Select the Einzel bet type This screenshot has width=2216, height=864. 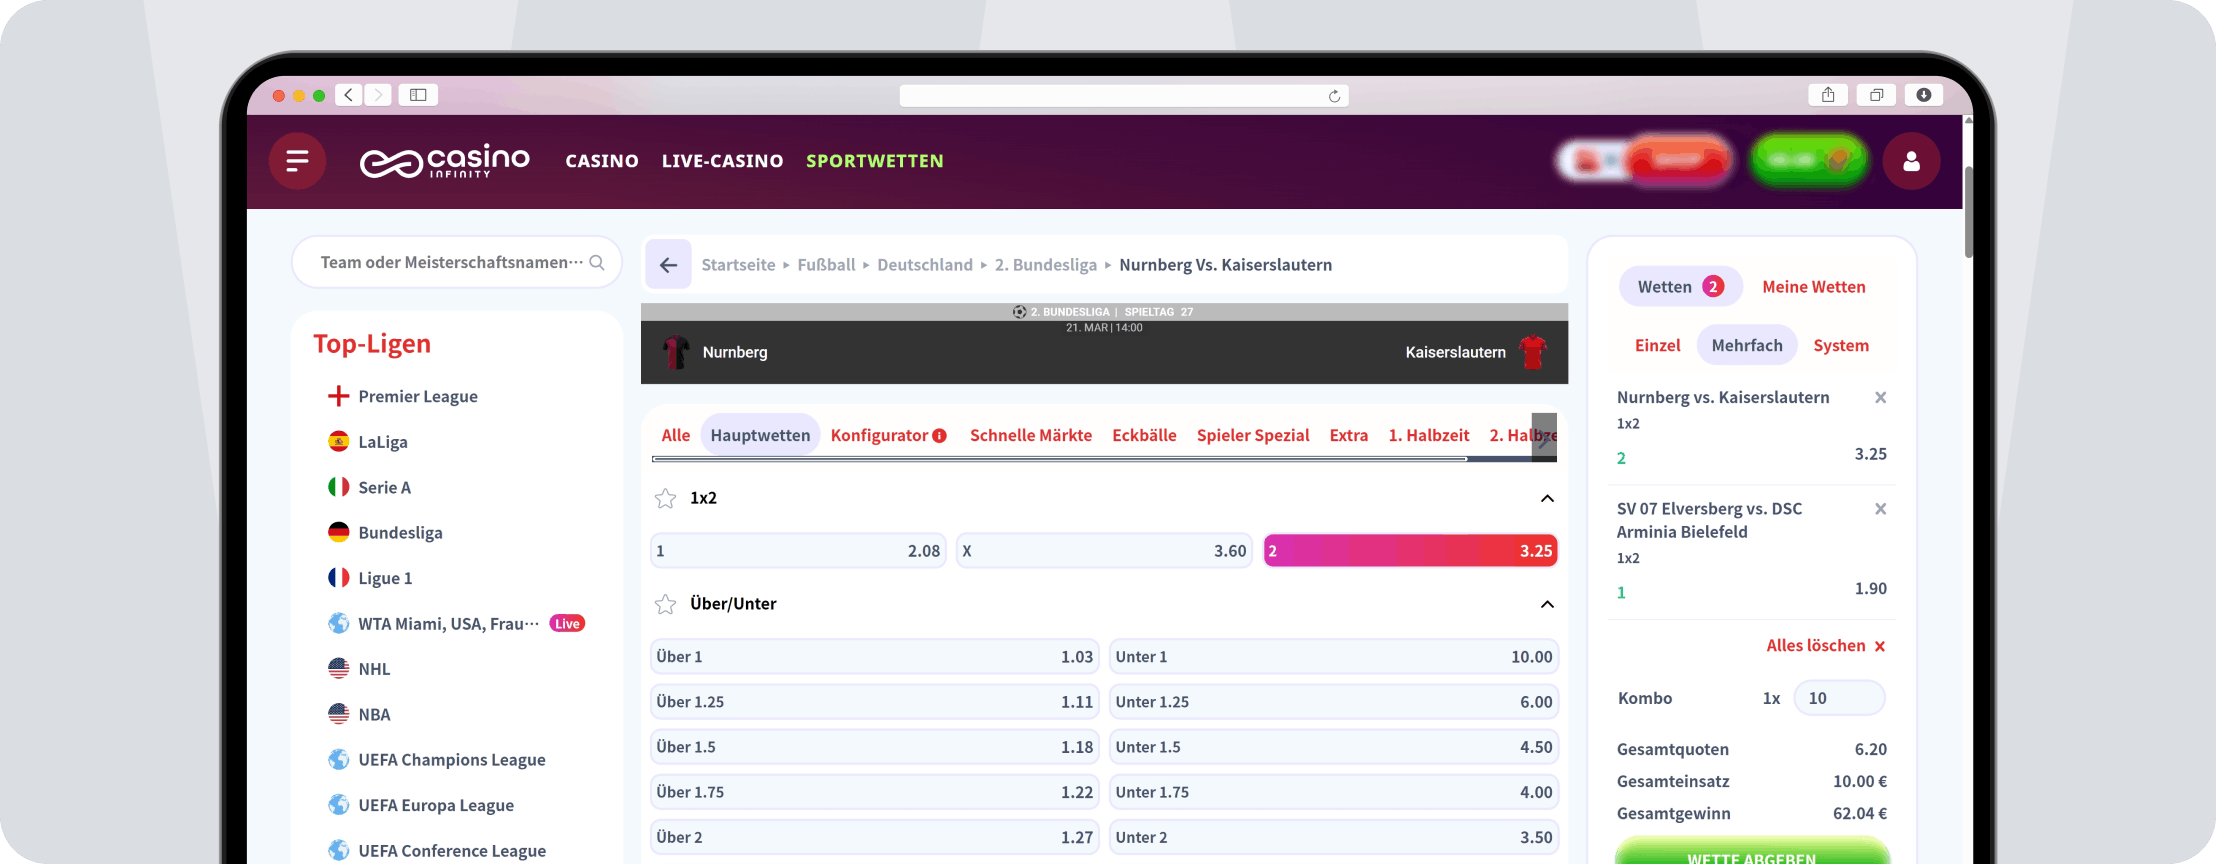[1657, 345]
